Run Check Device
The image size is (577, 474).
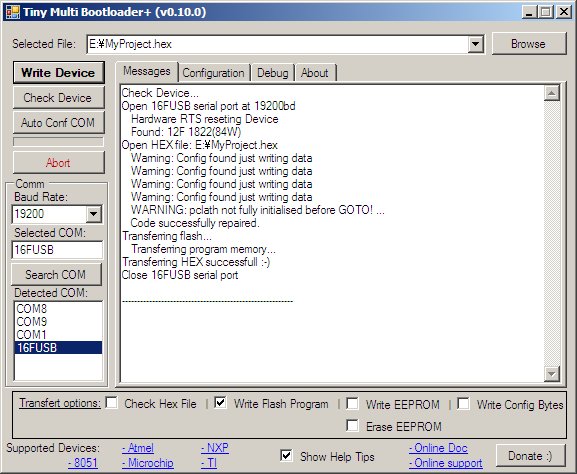click(59, 98)
